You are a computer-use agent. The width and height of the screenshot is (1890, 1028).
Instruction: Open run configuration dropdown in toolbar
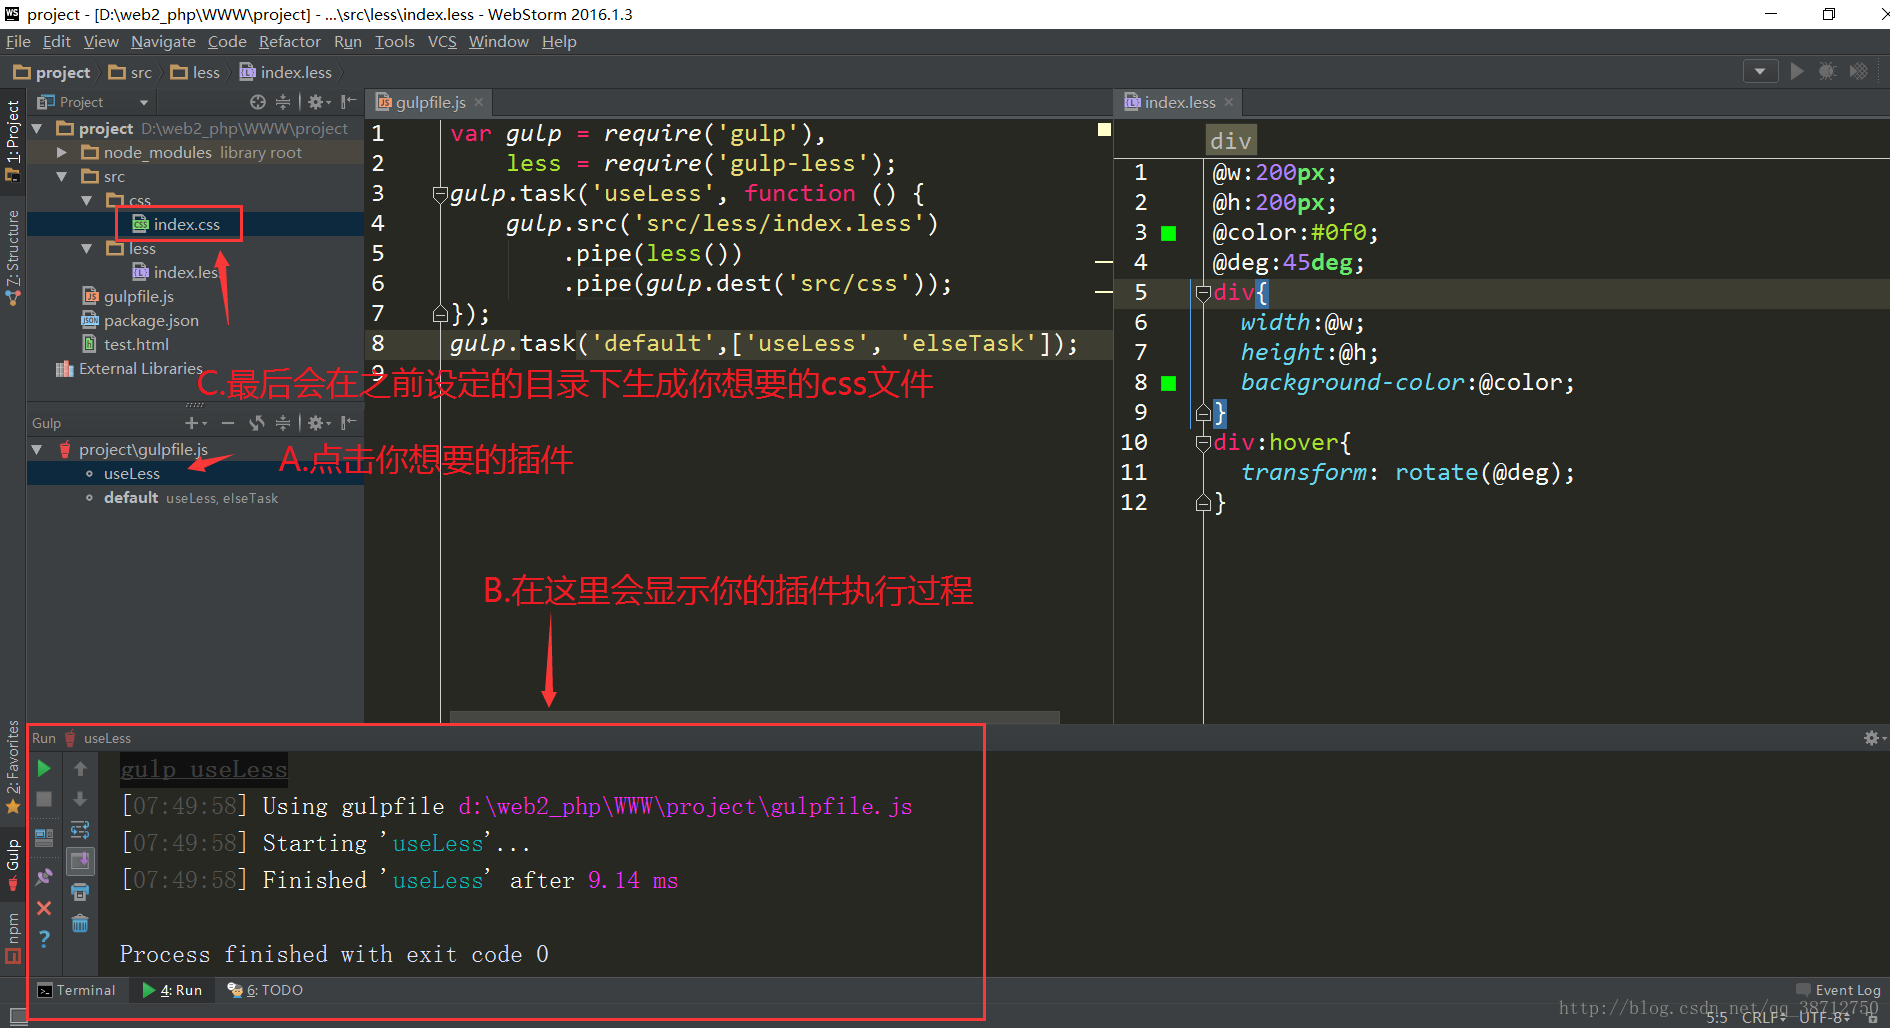tap(1760, 71)
